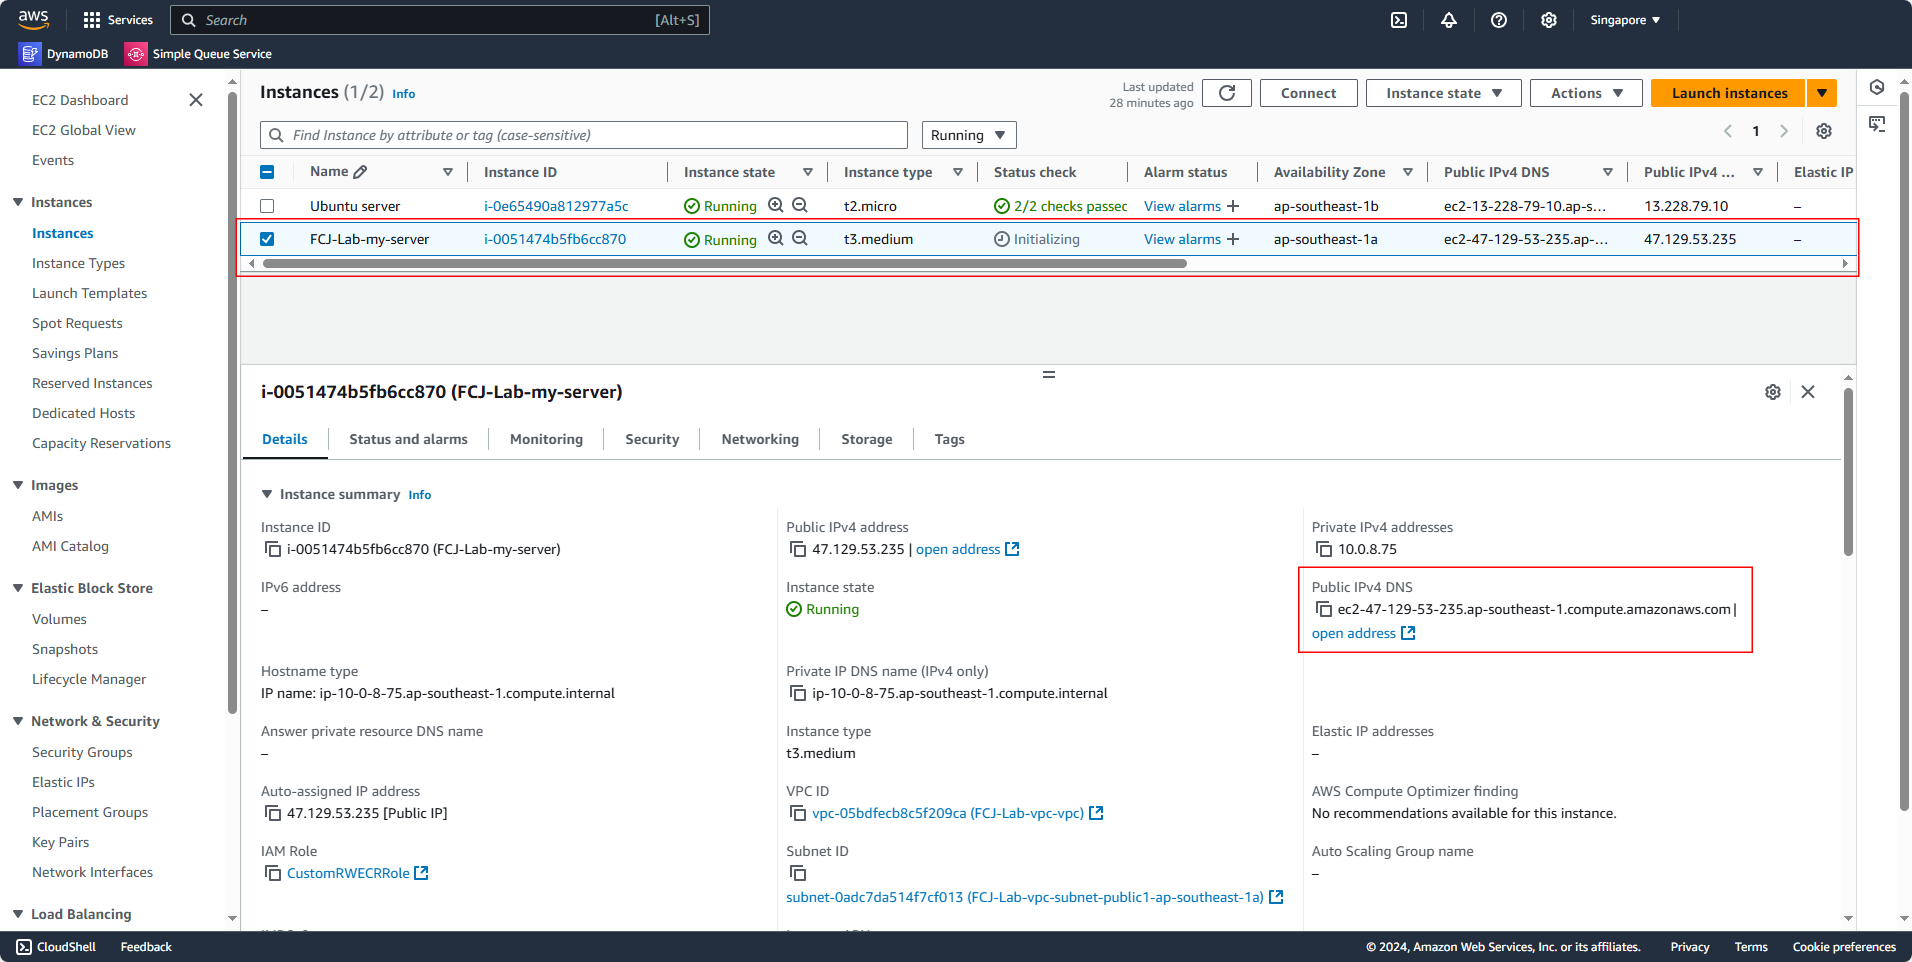Click the details panel vertical scrollbar
Viewport: 1912px width, 962px height.
(1848, 471)
